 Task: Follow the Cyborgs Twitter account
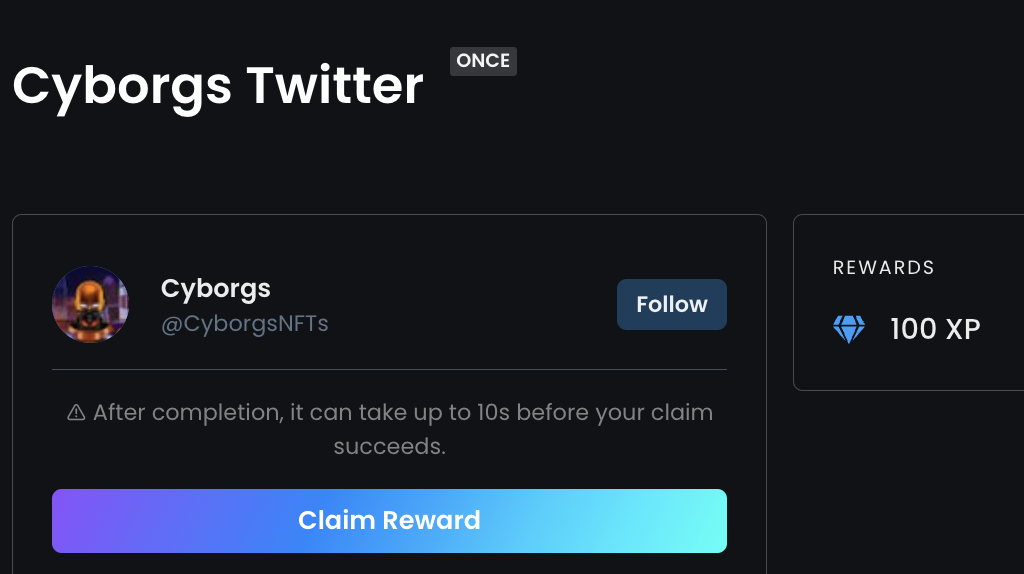coord(671,304)
